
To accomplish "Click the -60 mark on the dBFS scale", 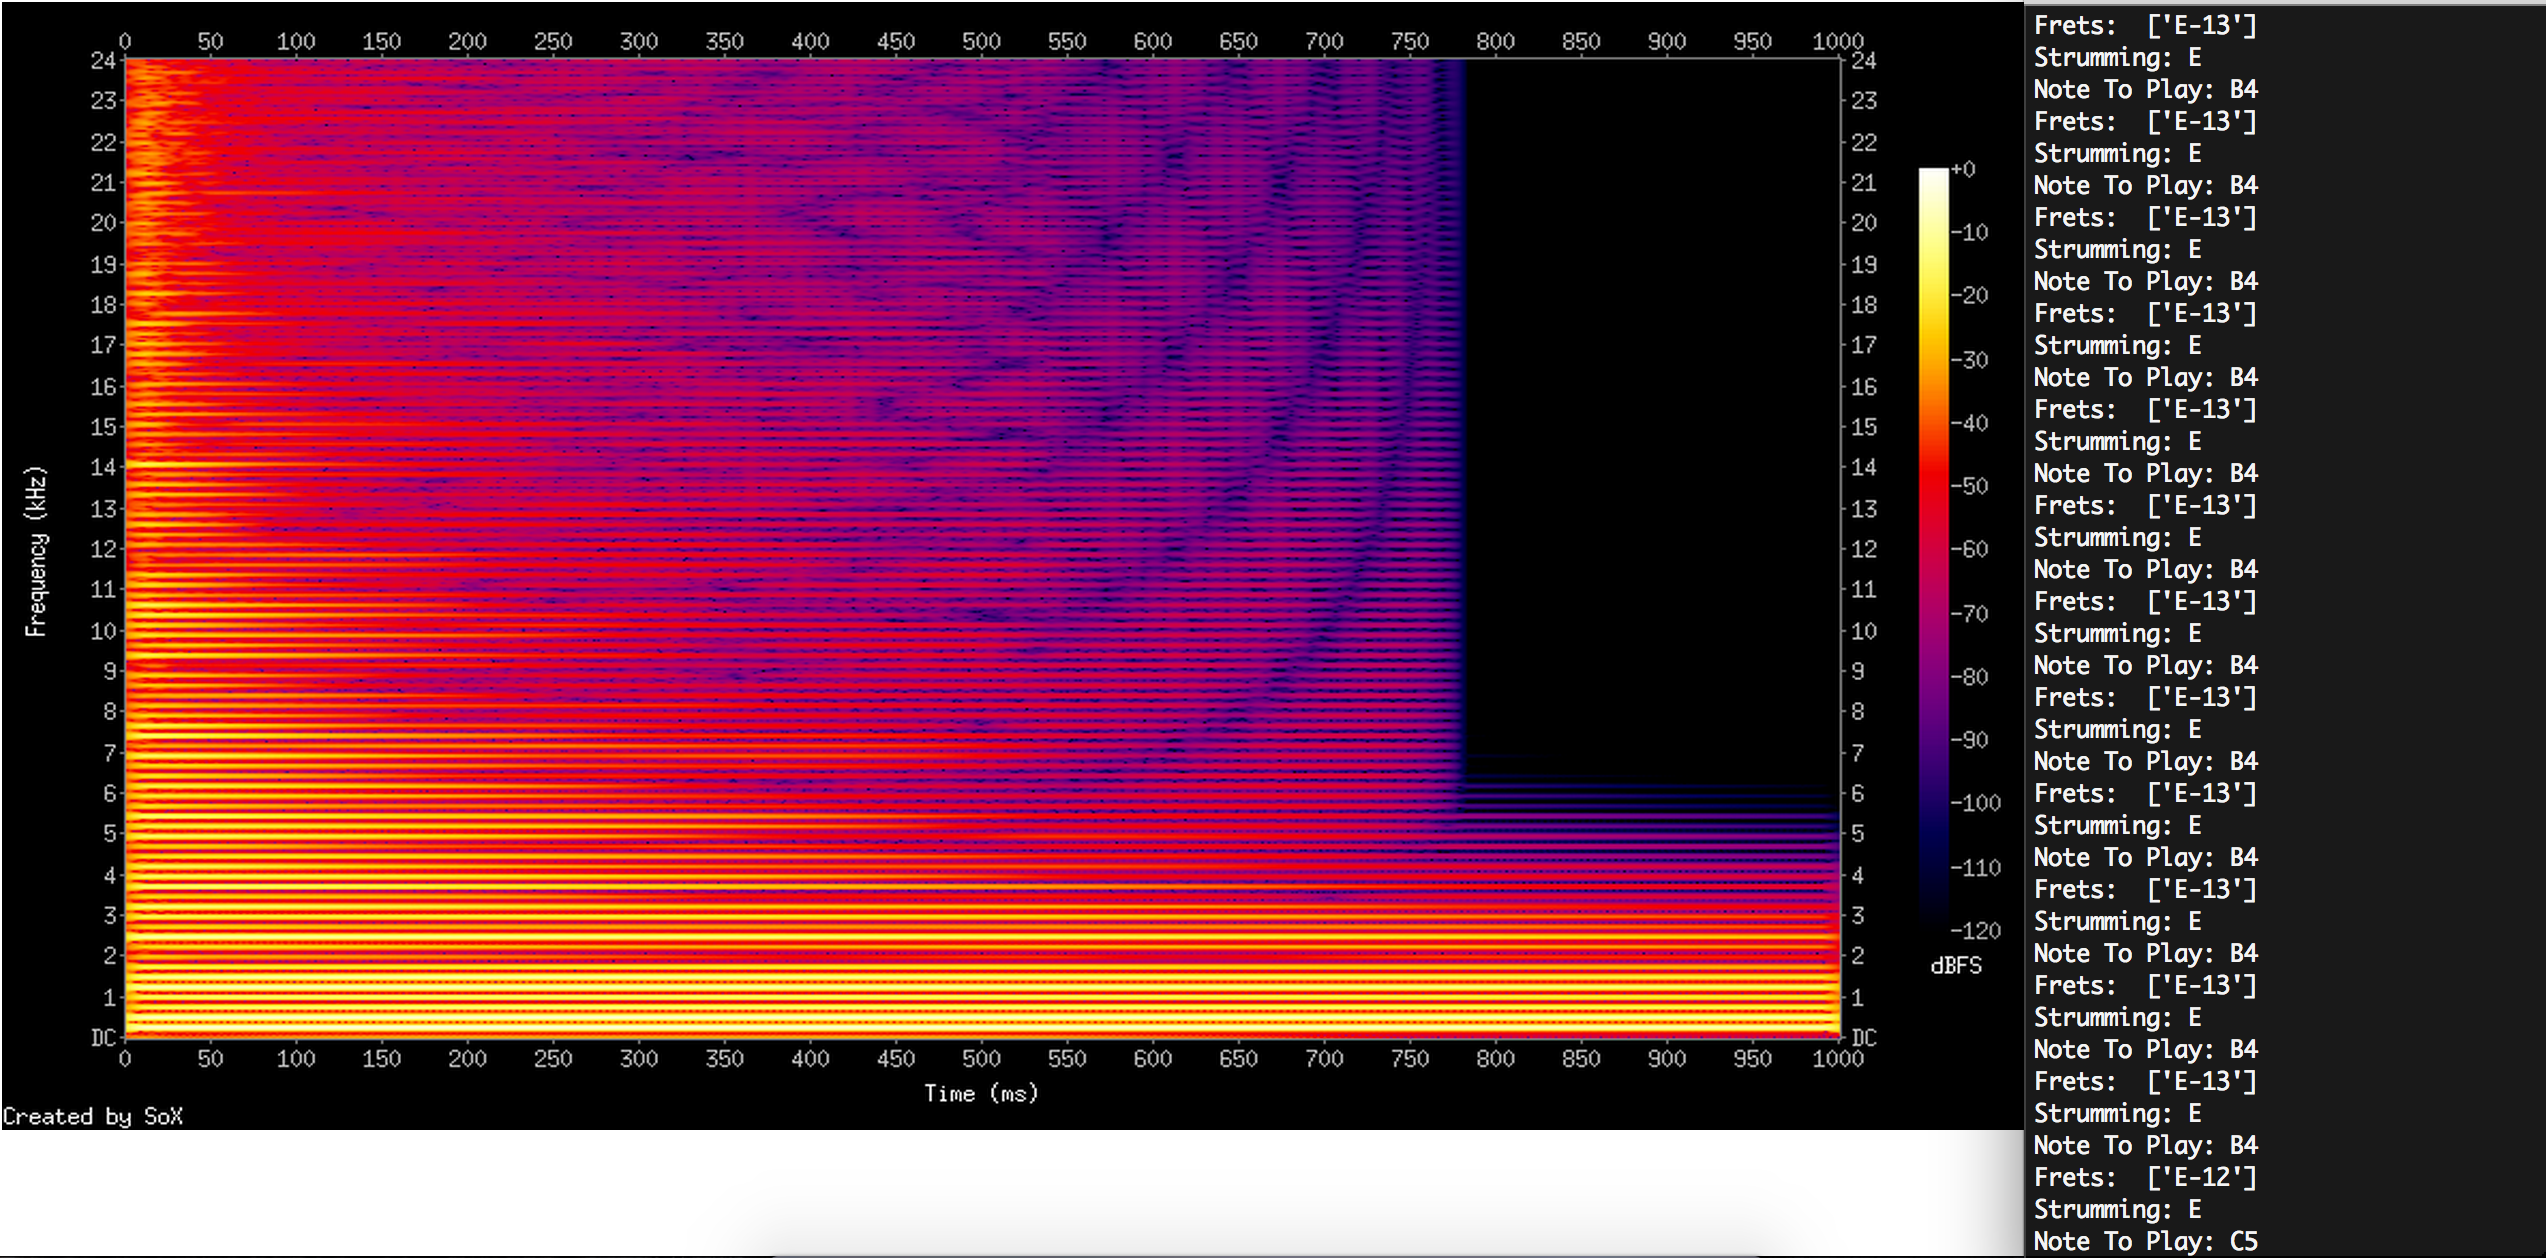I will [x=1969, y=549].
